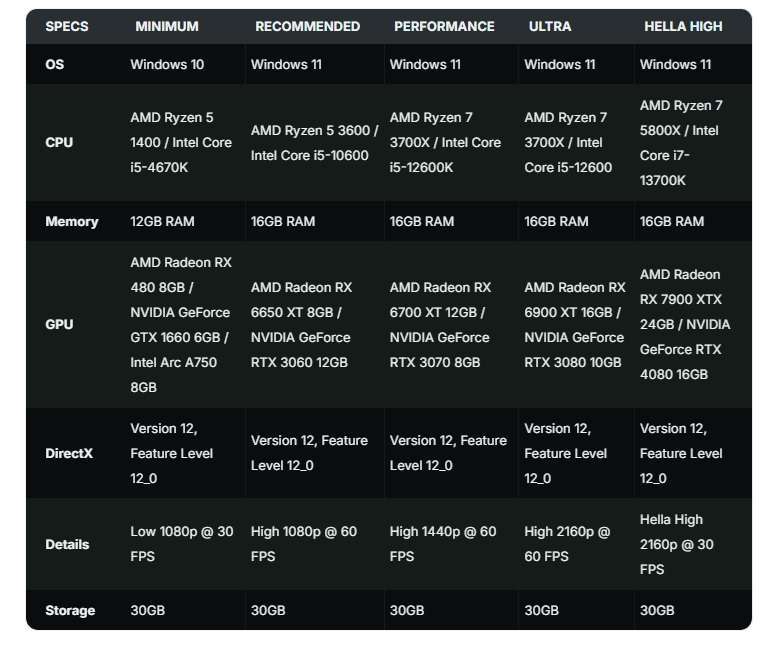Click Windows 11 in the Performance column
Viewport: 774px width, 645px height.
(425, 64)
